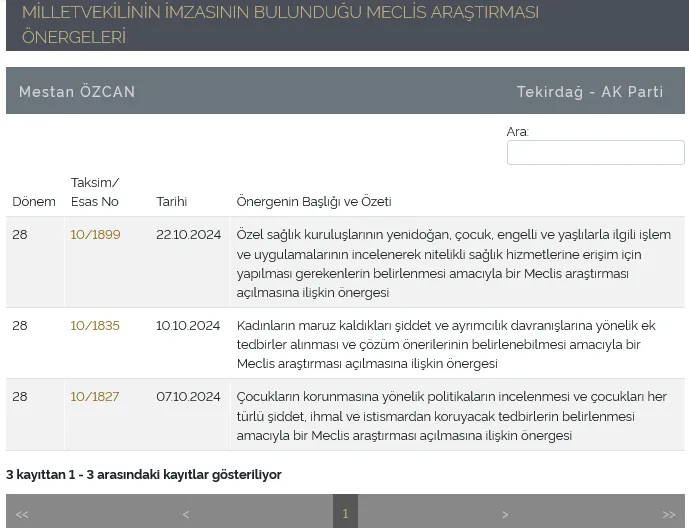Click Önergenin Başlığı ve Özeti column header
This screenshot has height=528, width=689.
(x=313, y=201)
